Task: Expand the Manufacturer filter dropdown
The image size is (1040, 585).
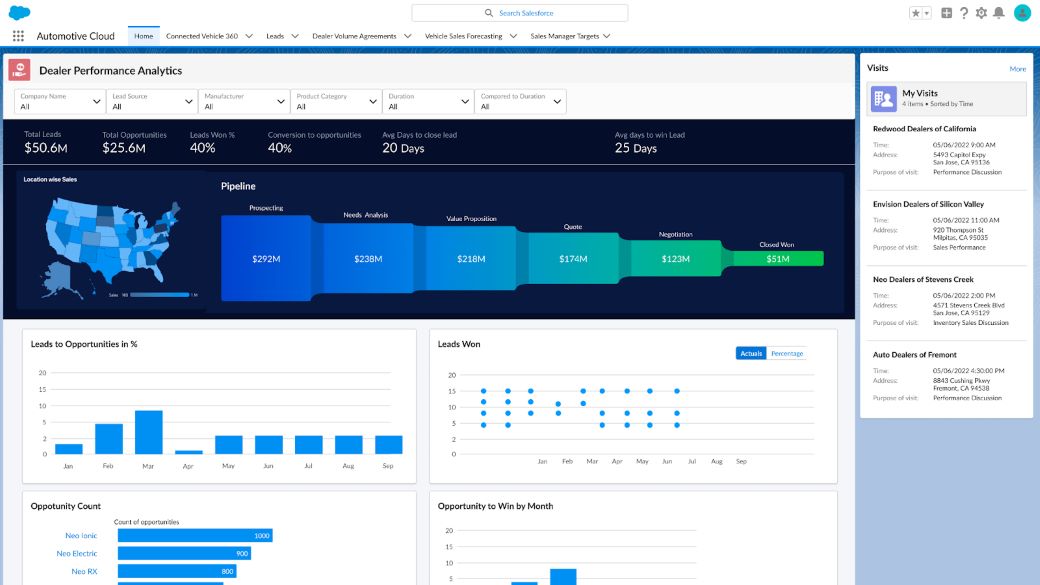Action: (243, 101)
